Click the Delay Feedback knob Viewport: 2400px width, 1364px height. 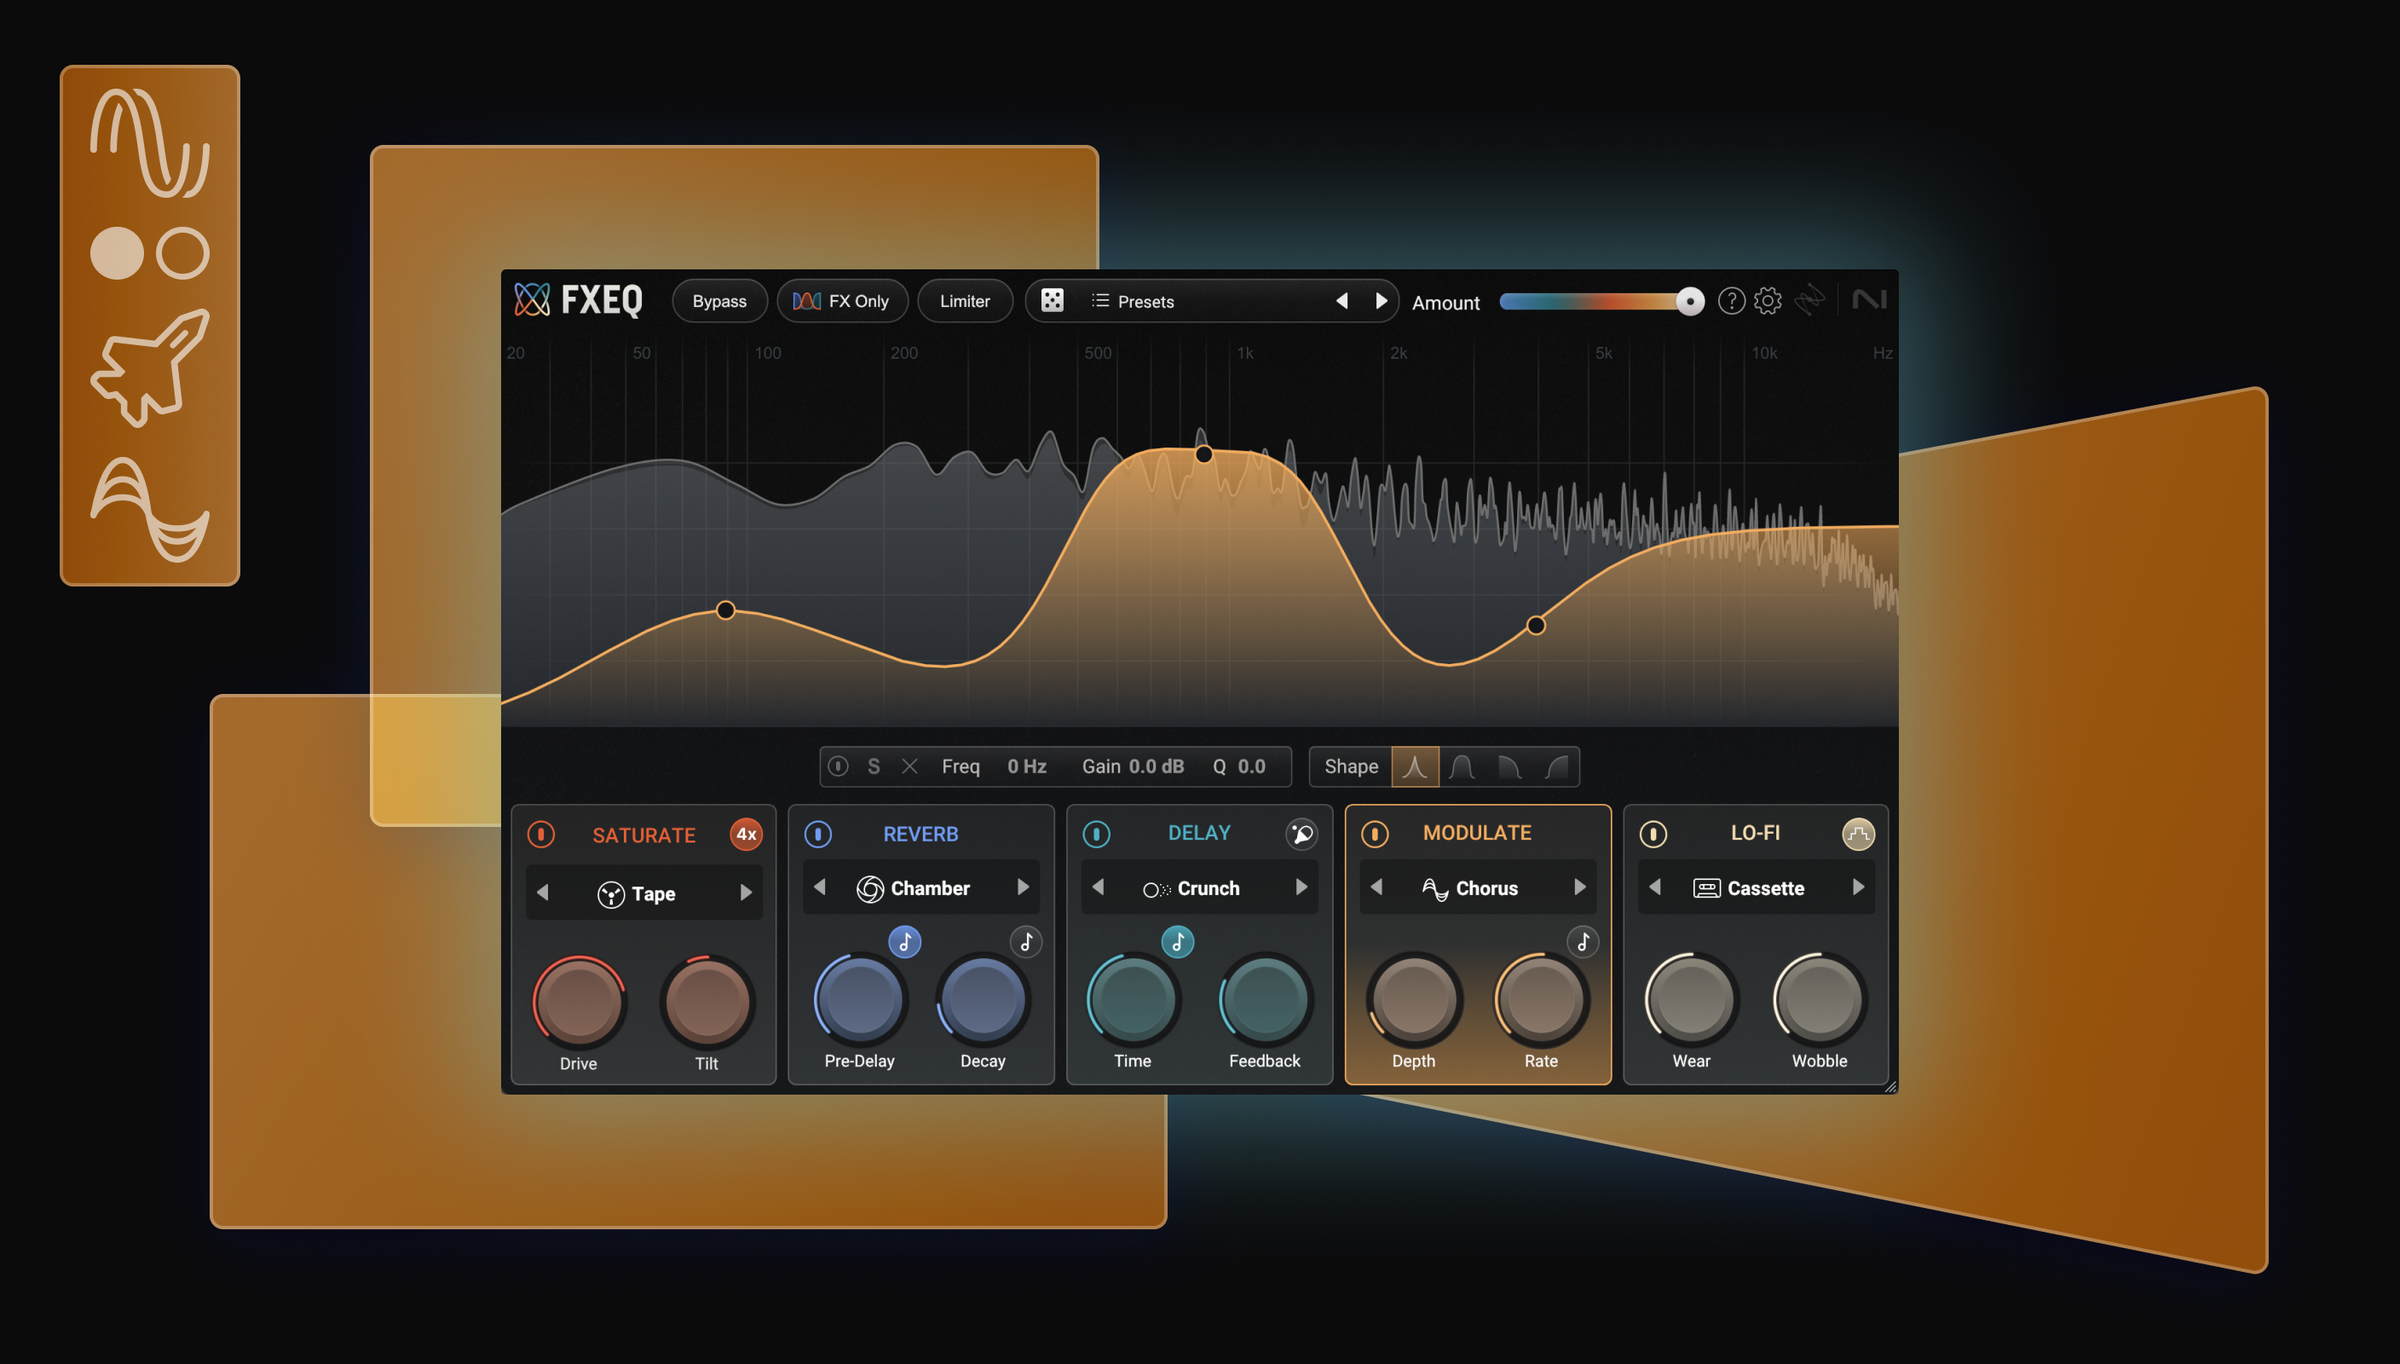pyautogui.click(x=1265, y=999)
